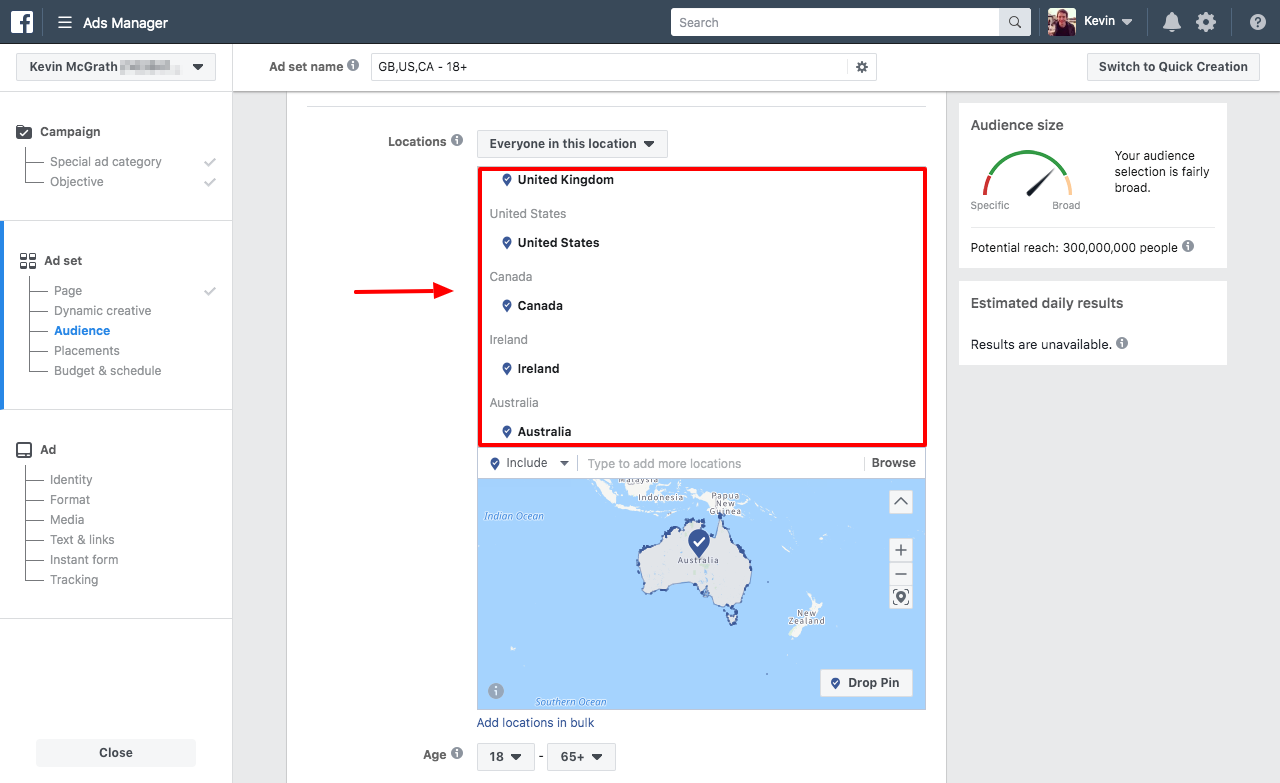Click the Facebook logo icon
1280x783 pixels.
tap(22, 22)
